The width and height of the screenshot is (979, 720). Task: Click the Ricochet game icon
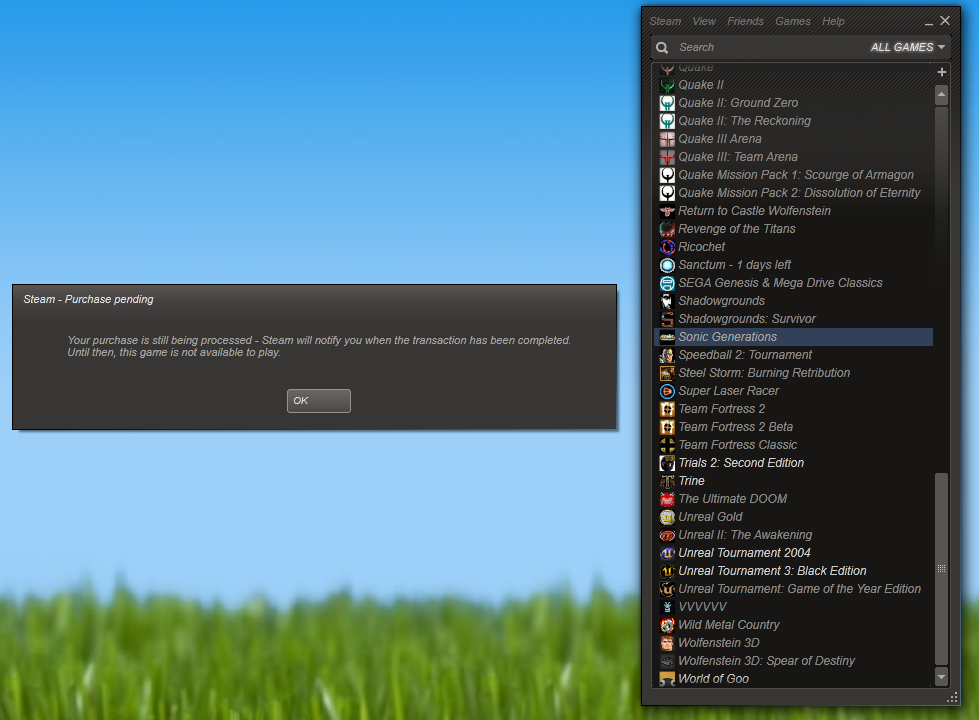667,247
